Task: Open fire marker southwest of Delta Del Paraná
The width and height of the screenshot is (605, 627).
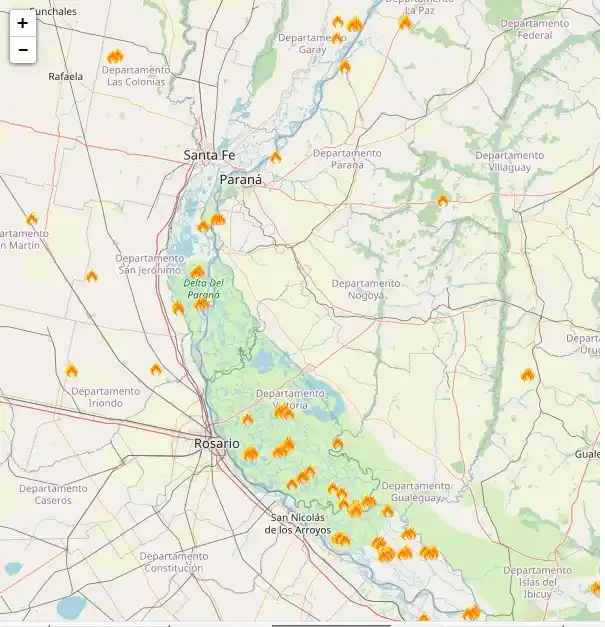Action: 178,307
